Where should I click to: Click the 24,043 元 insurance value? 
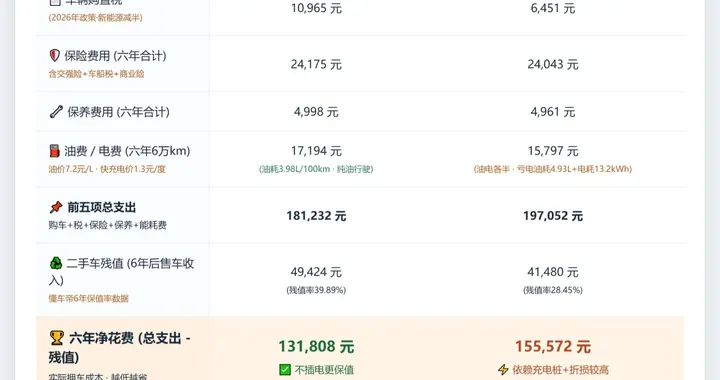[553, 64]
